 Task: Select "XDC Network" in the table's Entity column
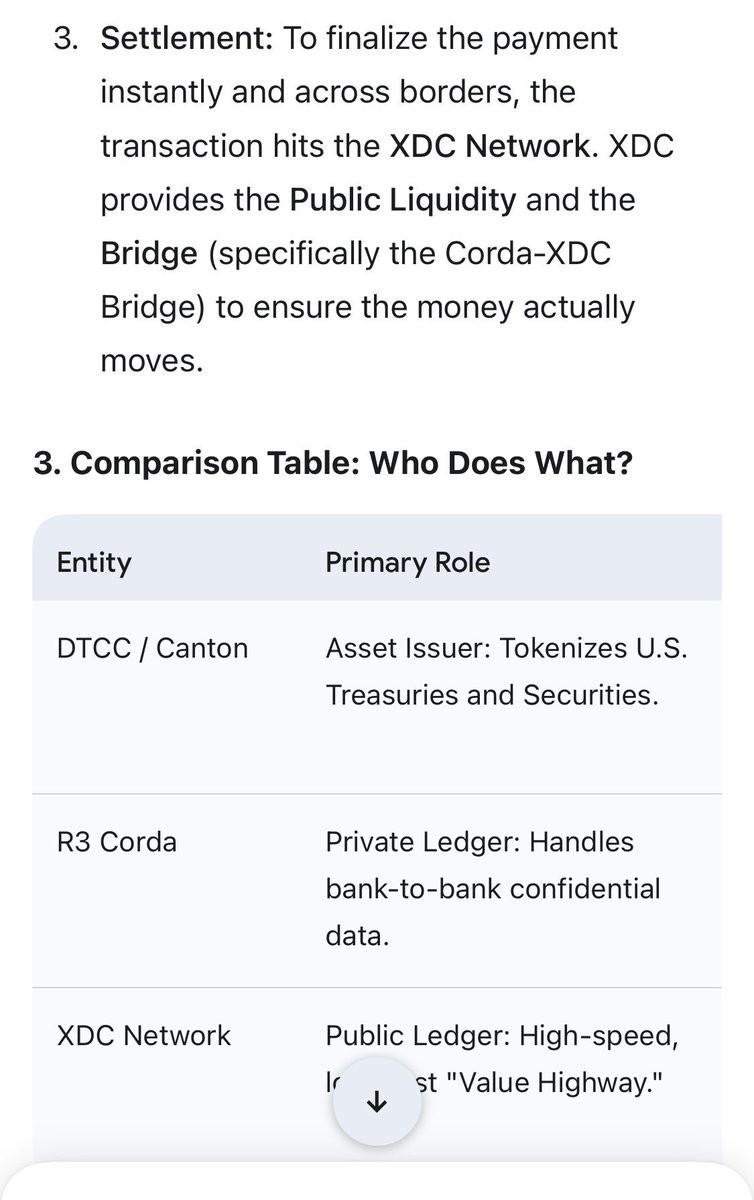pyautogui.click(x=144, y=1035)
